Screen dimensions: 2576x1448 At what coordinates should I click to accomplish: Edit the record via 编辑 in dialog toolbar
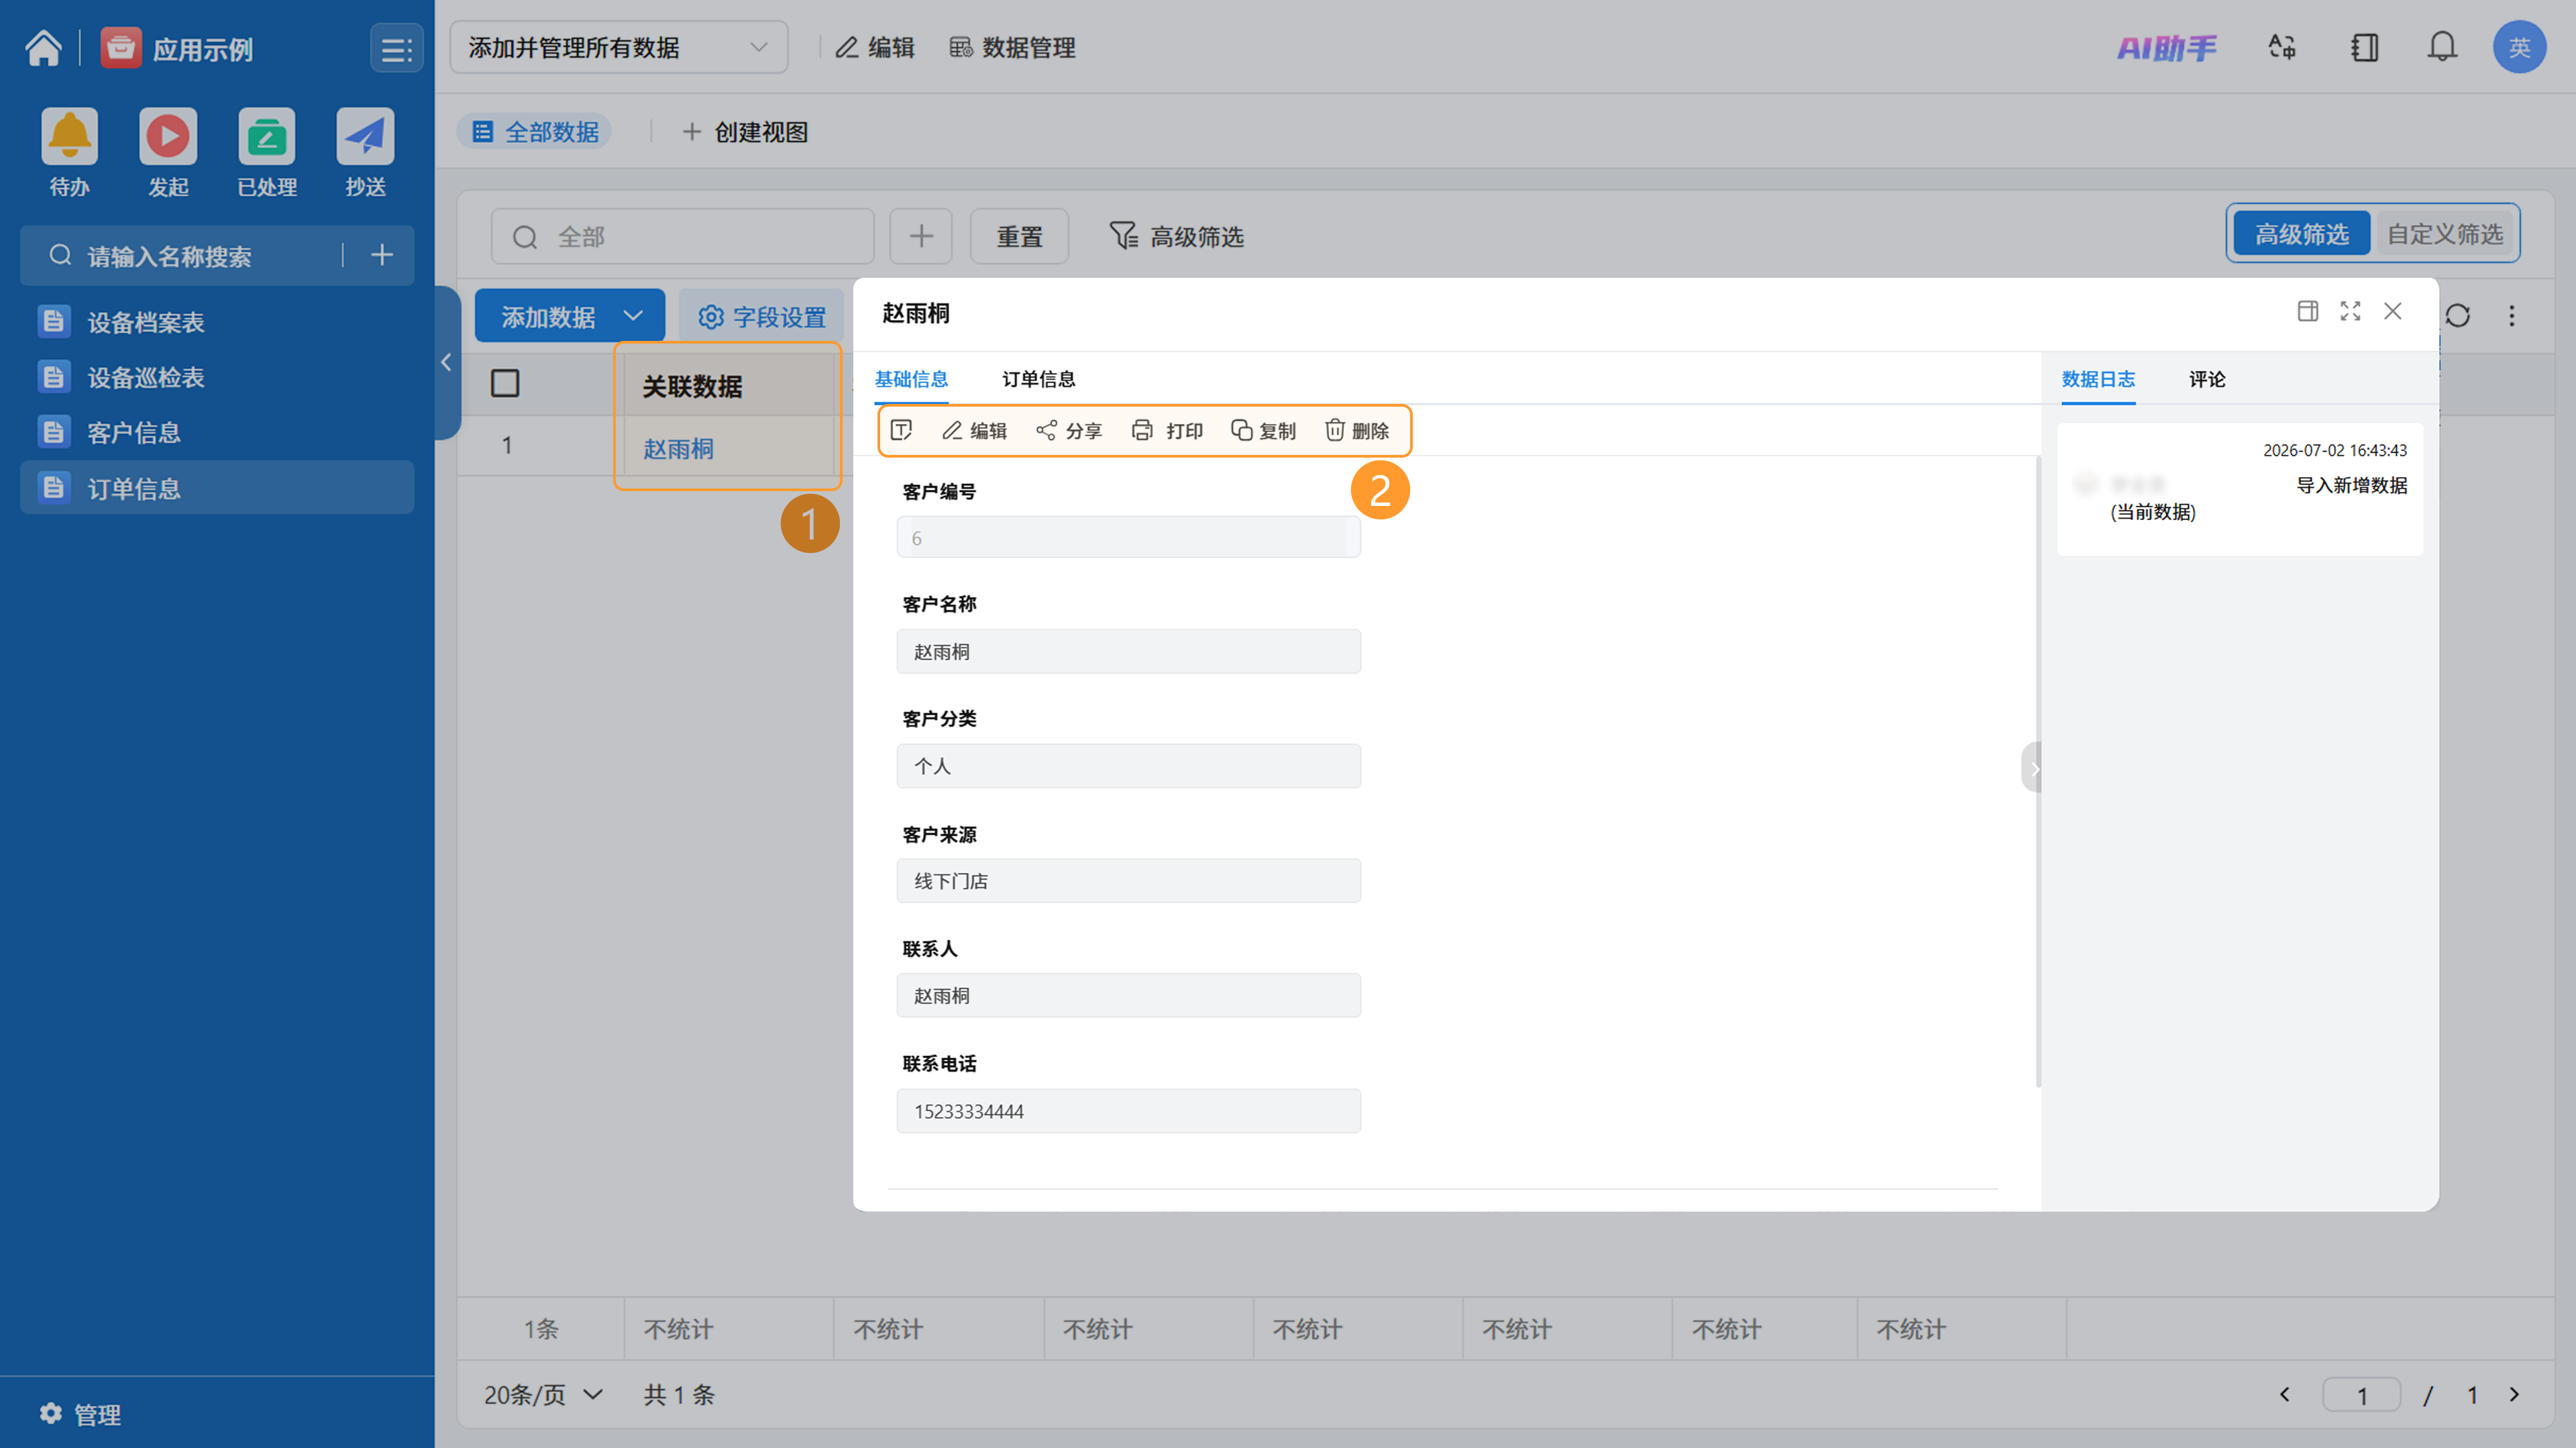(x=974, y=430)
